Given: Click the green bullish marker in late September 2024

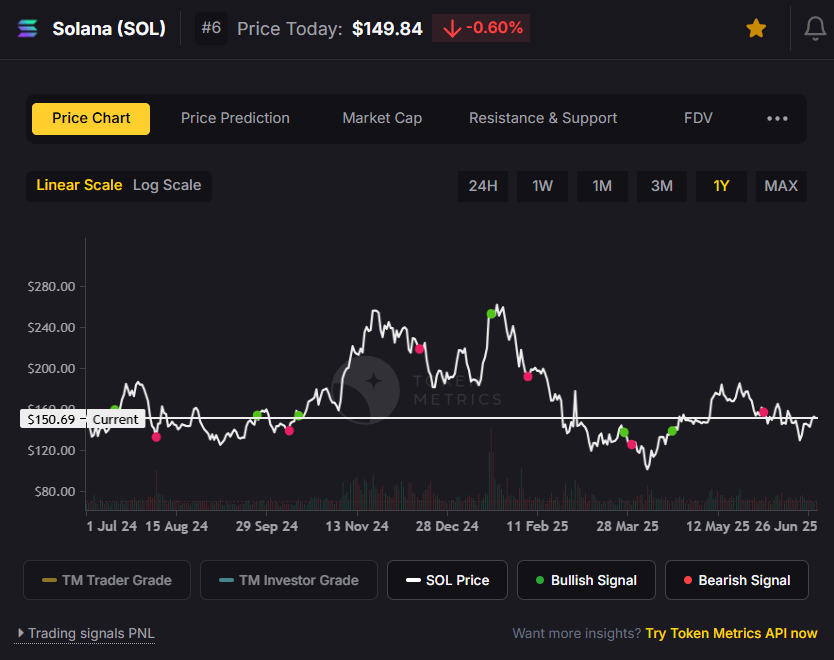Looking at the screenshot, I should 257,415.
